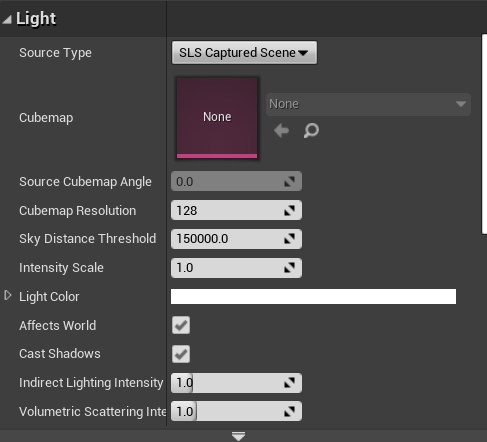
Task: Open the Light Color picker swatch
Action: pos(313,296)
